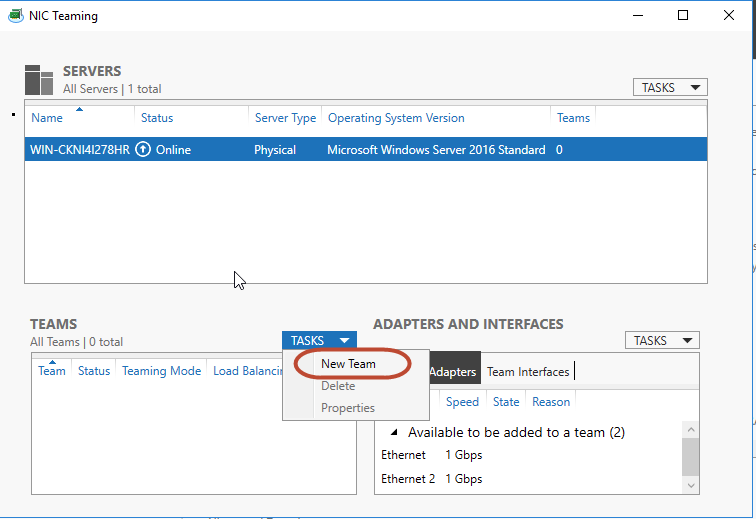Collapse Available to be added group

[x=394, y=432]
